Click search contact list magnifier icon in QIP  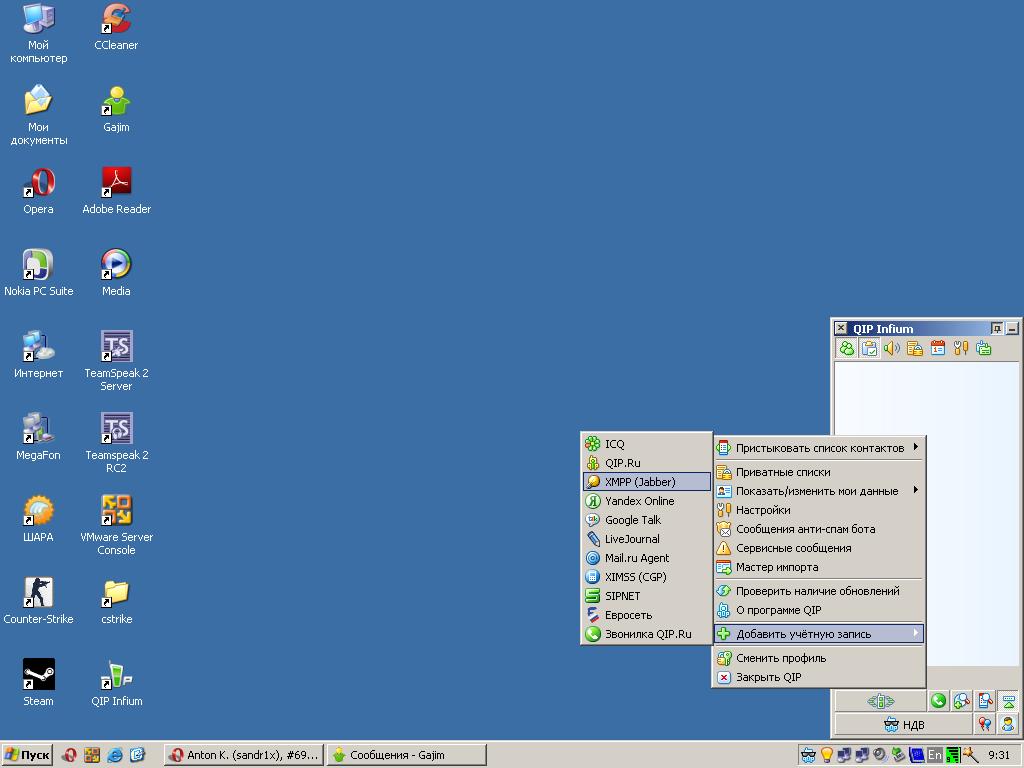[985, 701]
